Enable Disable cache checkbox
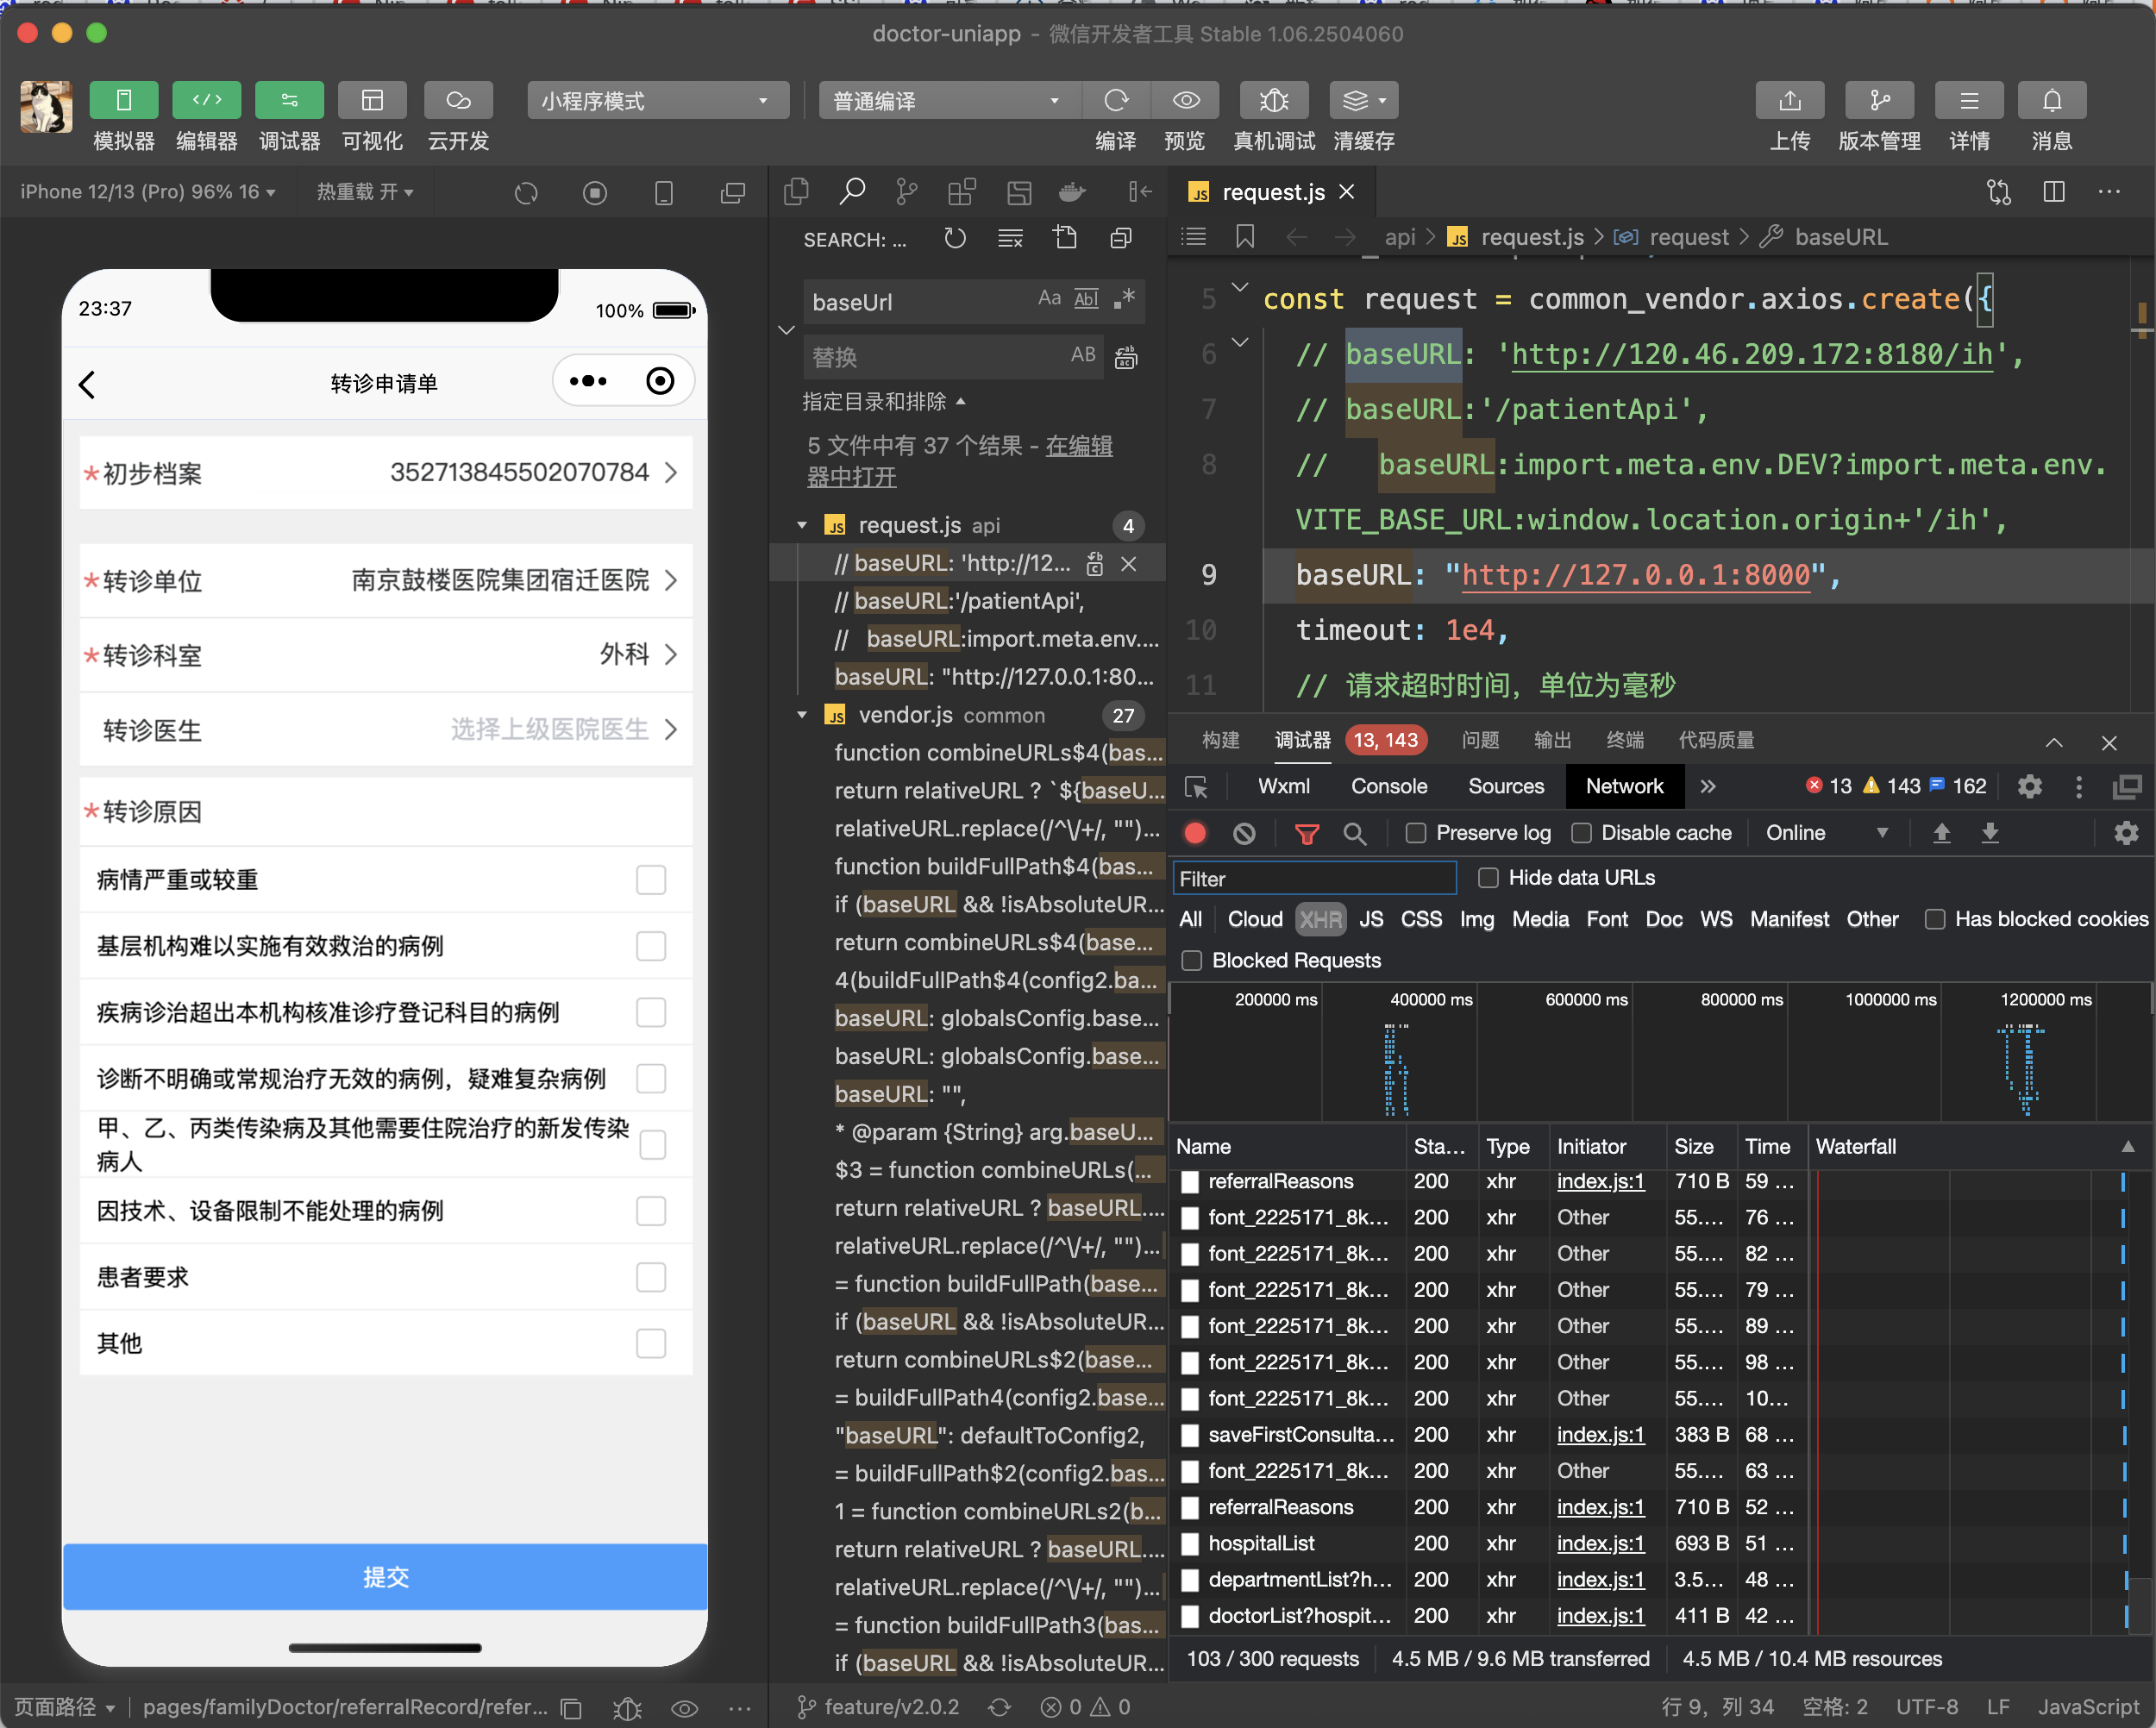The width and height of the screenshot is (2156, 1728). click(x=1581, y=833)
